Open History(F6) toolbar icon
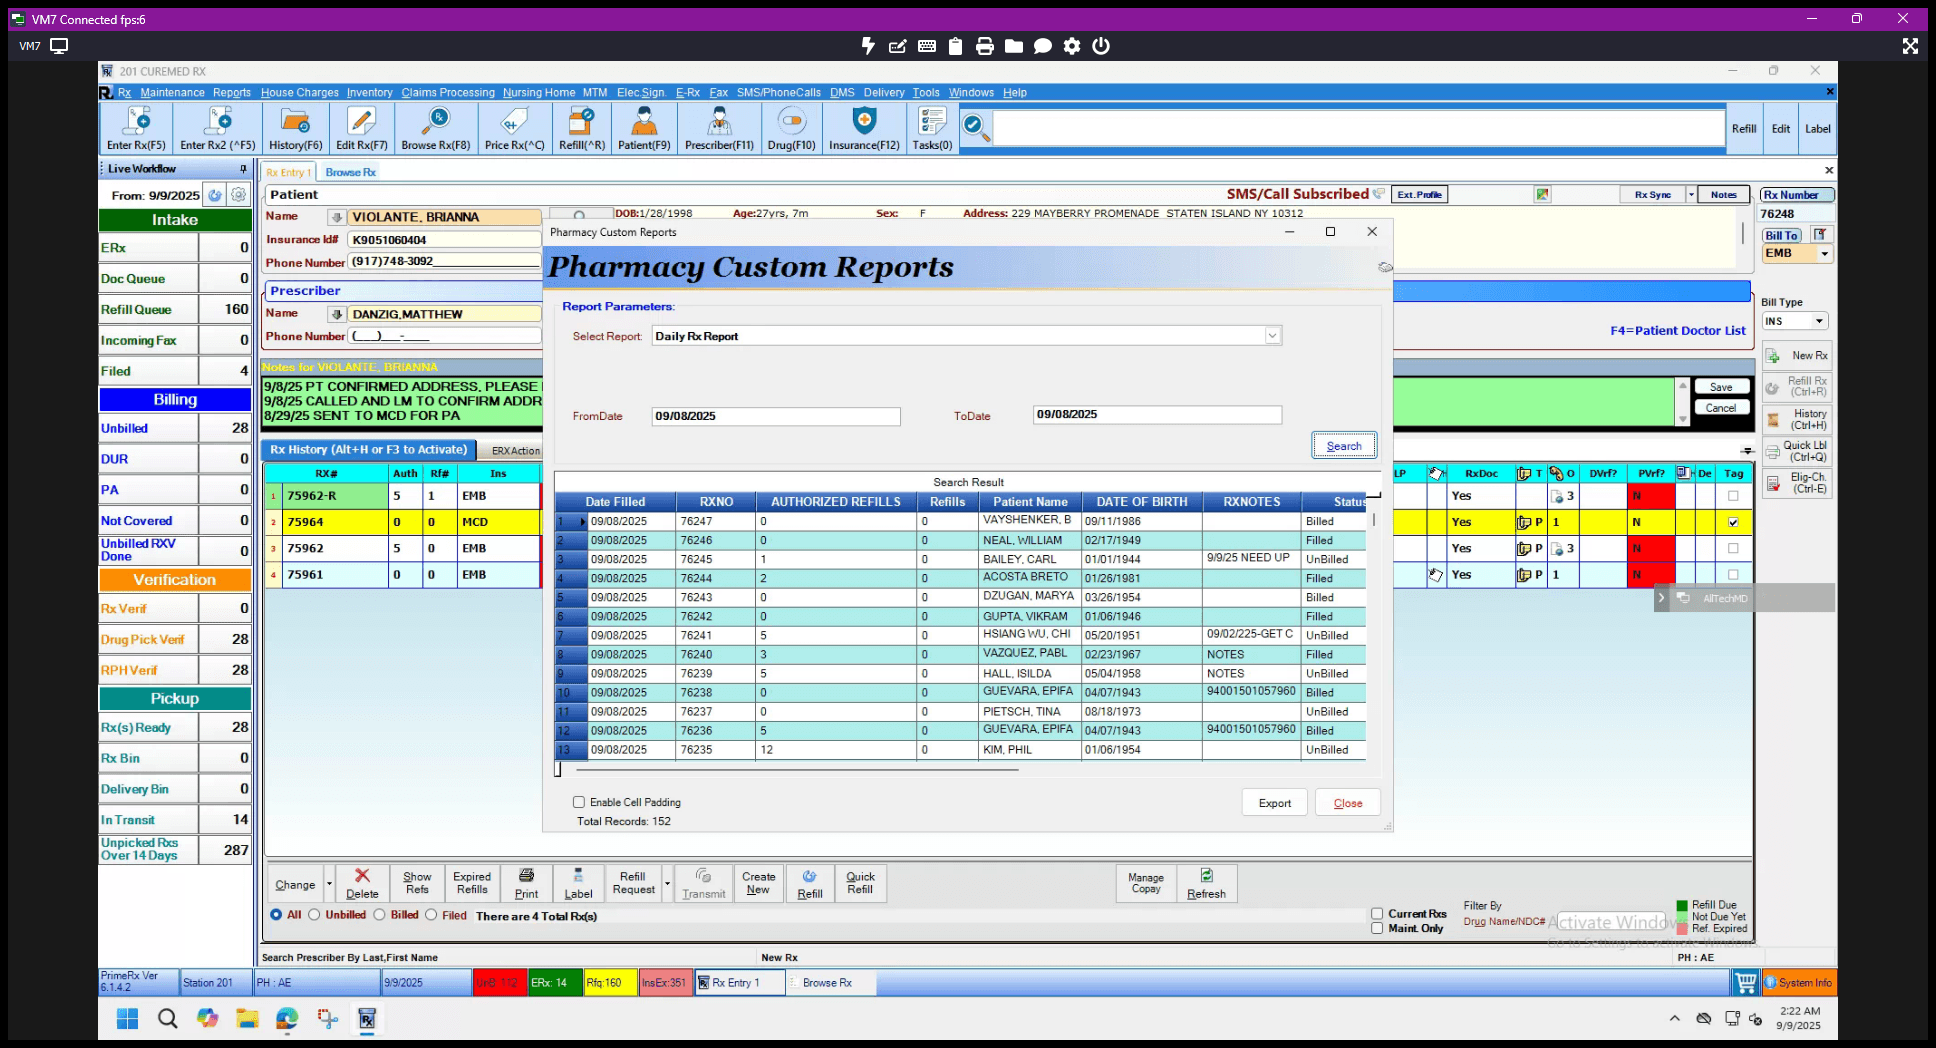Image resolution: width=1936 pixels, height=1048 pixels. [x=295, y=128]
